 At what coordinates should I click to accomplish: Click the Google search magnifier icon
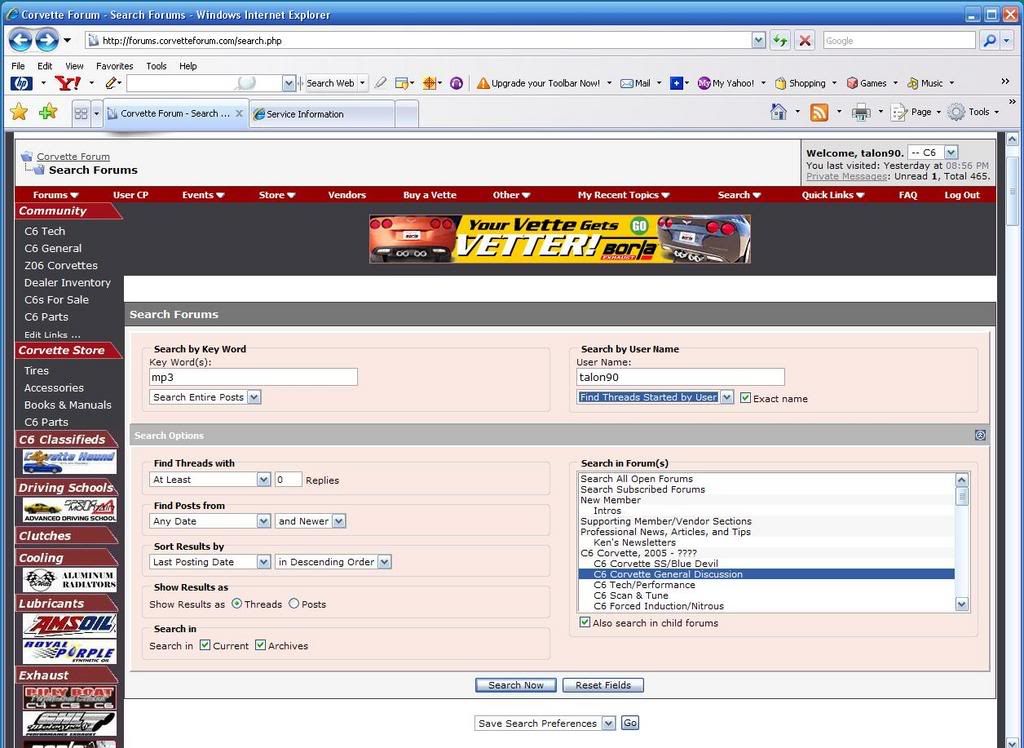click(990, 41)
